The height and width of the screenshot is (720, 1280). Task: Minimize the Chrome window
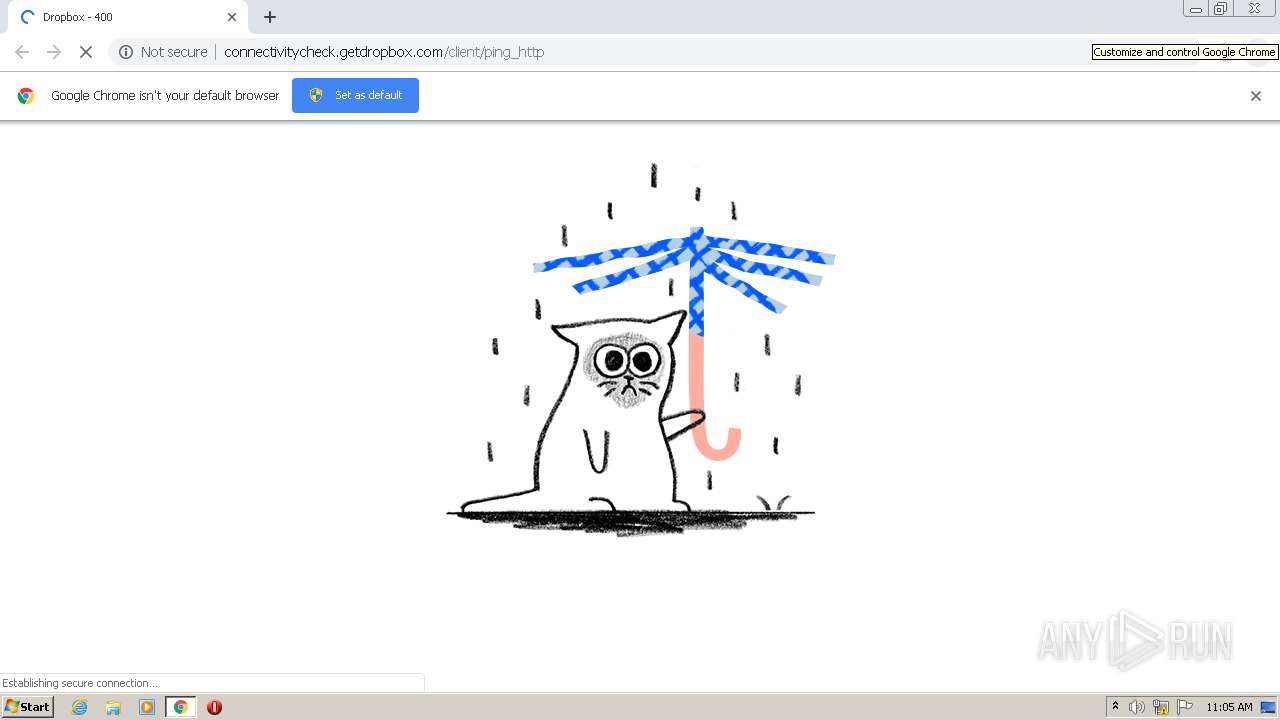[1196, 9]
